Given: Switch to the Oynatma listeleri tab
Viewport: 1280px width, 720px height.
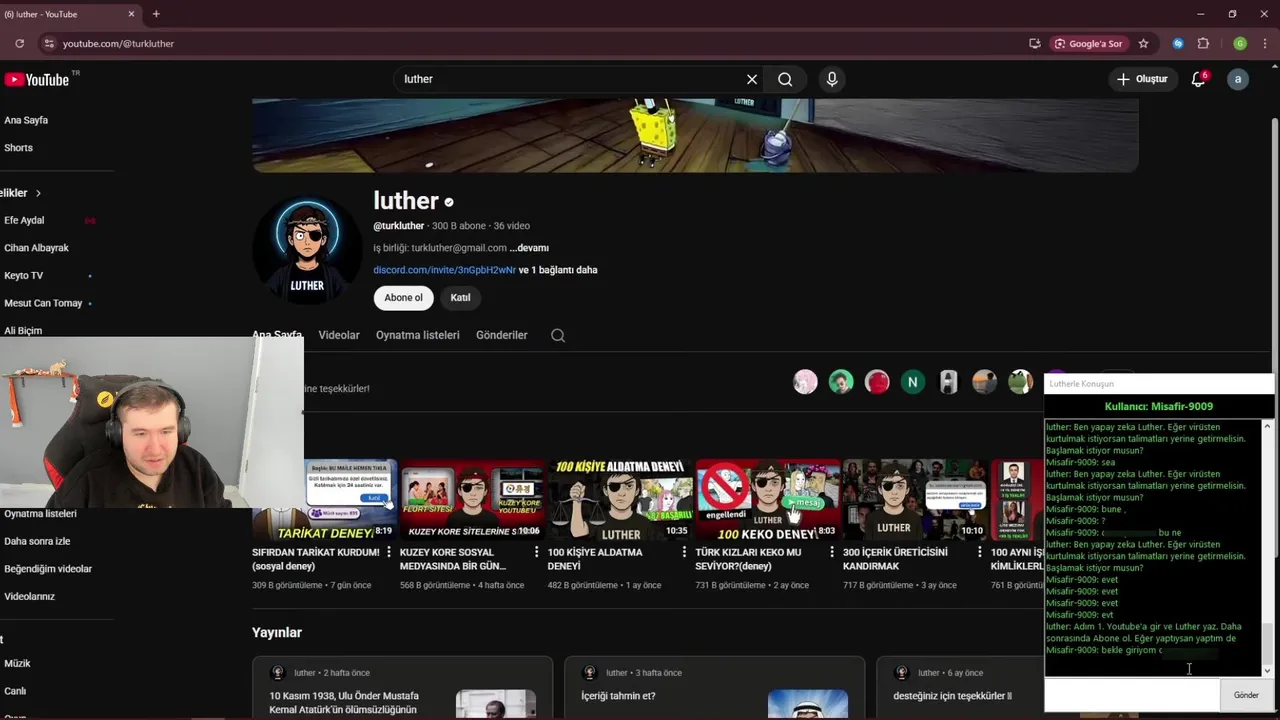Looking at the screenshot, I should point(418,335).
